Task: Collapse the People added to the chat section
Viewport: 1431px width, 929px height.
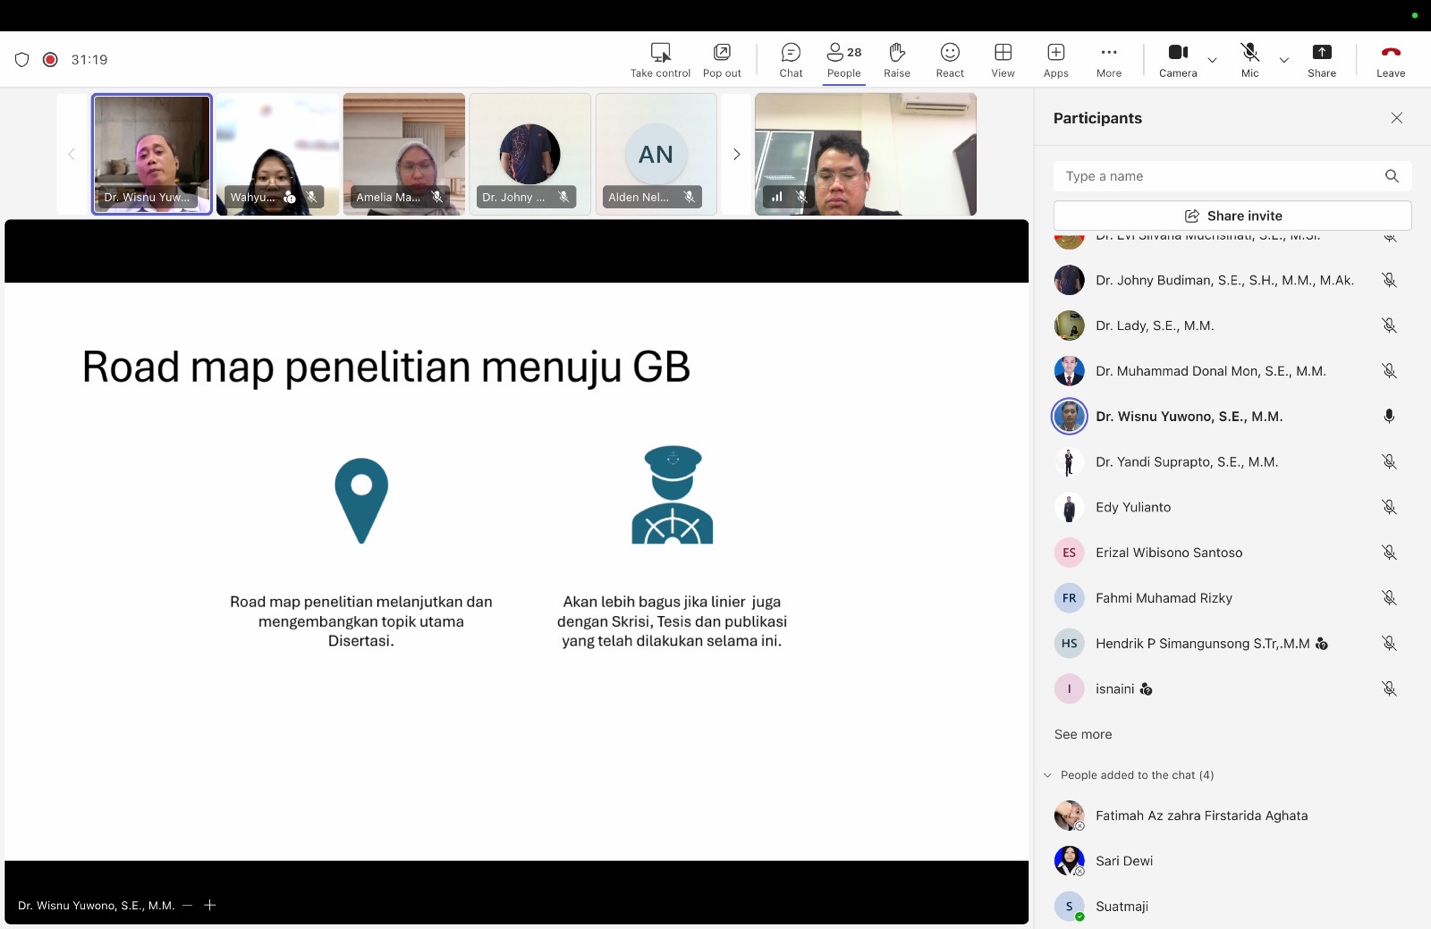Action: (x=1047, y=775)
